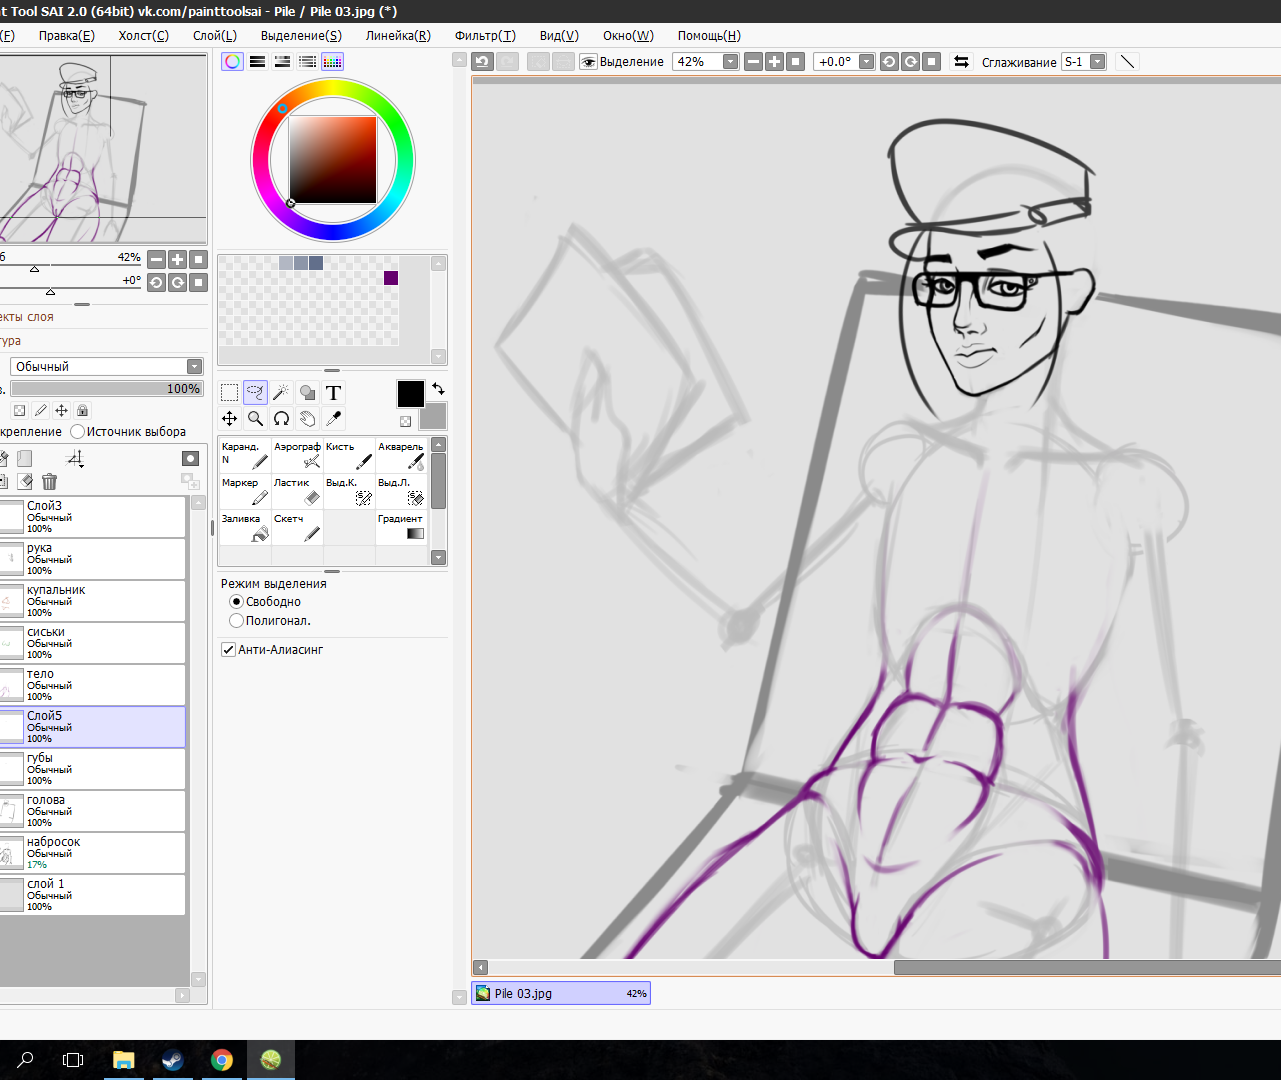Choose the Маркер marker tool

245,491
